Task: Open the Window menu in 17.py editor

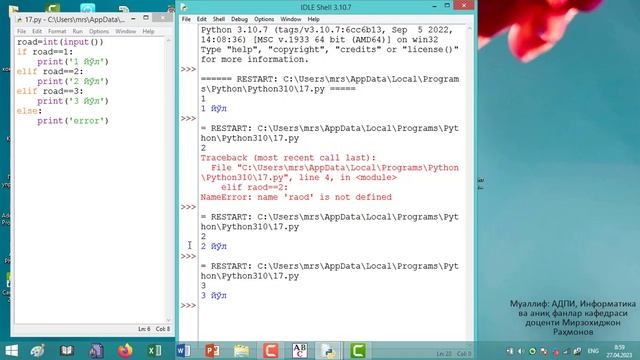Action: coord(125,31)
